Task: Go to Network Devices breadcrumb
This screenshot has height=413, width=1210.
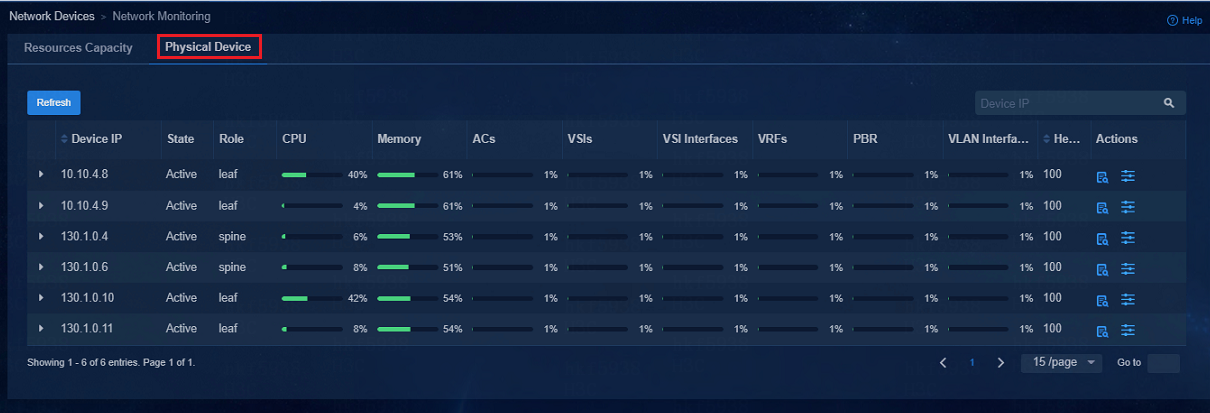Action: [x=52, y=17]
